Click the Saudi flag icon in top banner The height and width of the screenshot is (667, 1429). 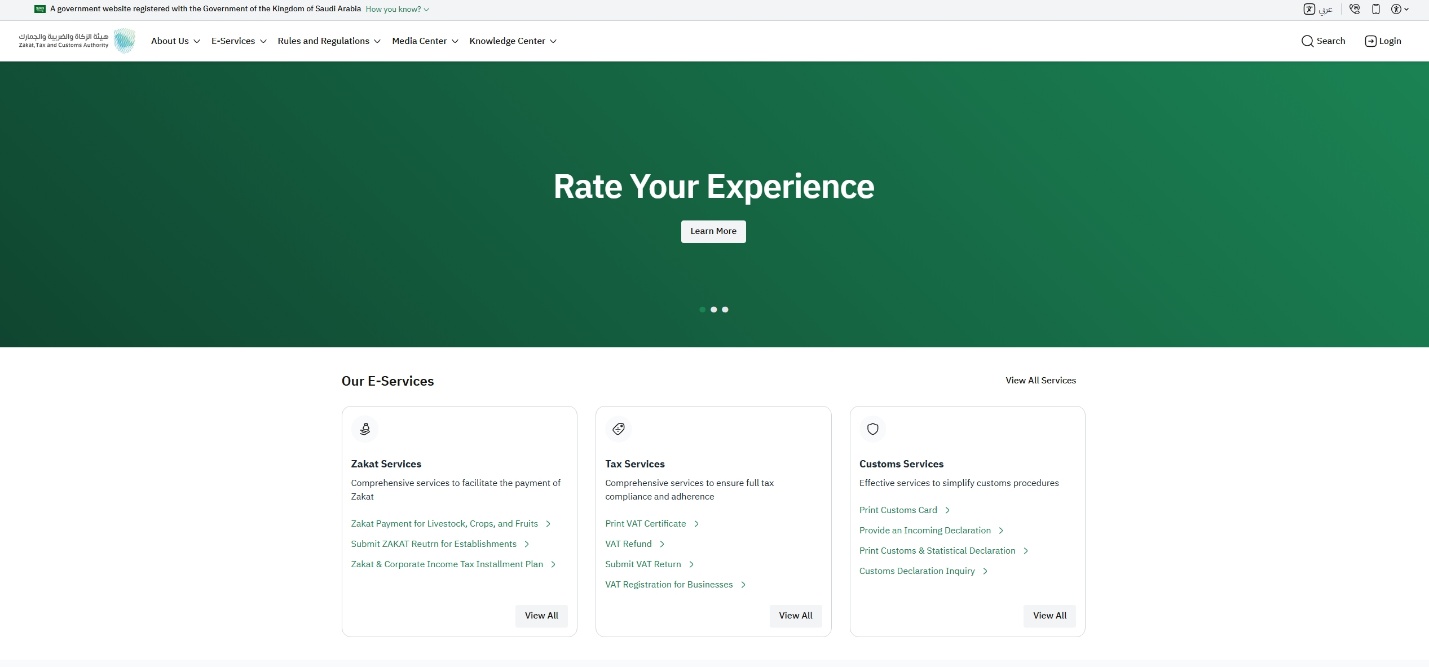40,9
